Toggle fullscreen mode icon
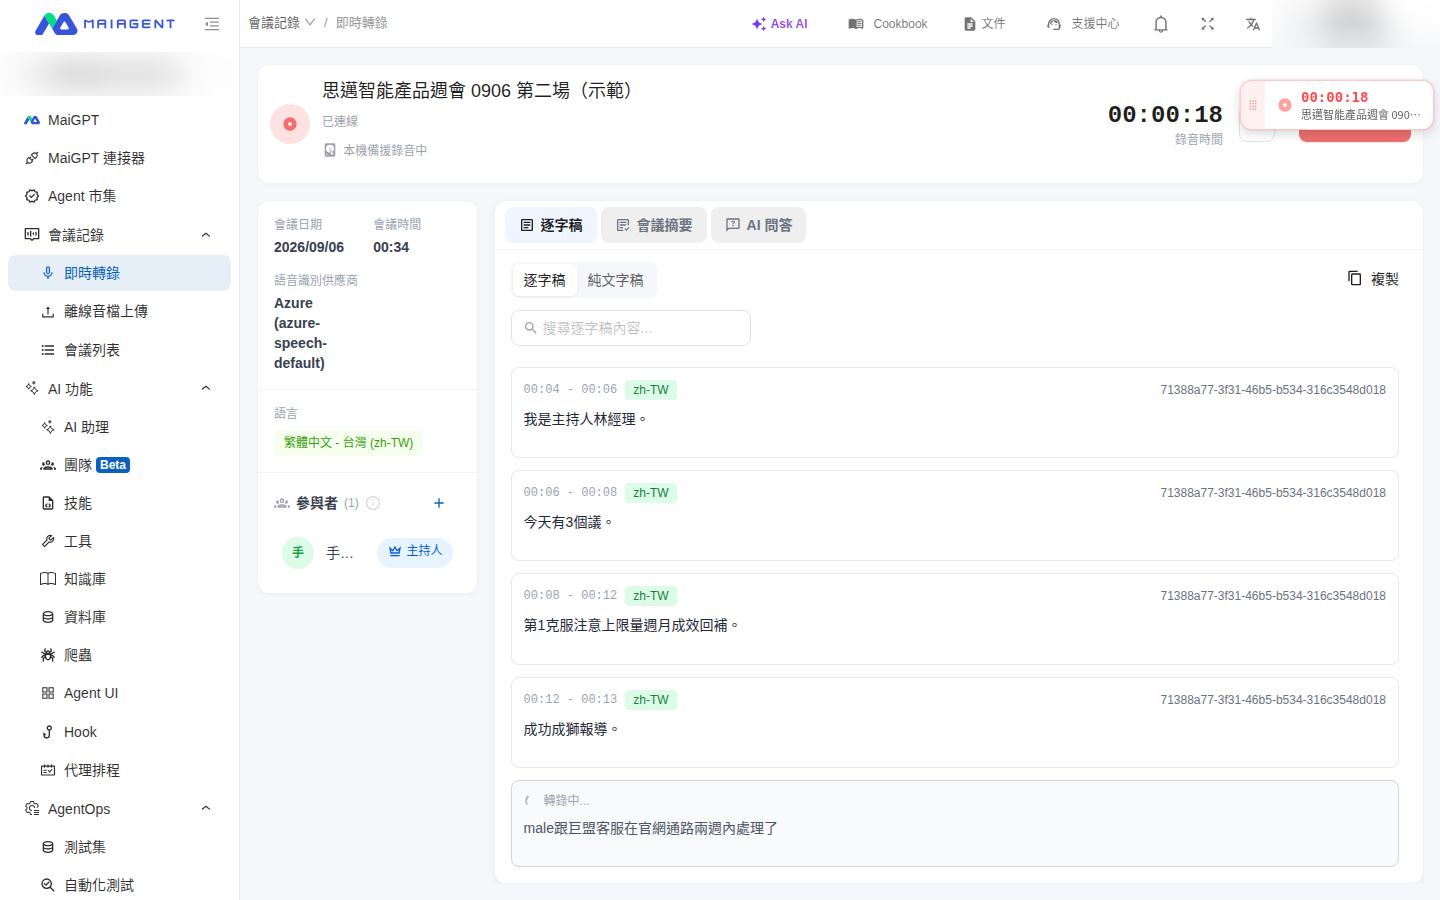 click(x=1208, y=24)
